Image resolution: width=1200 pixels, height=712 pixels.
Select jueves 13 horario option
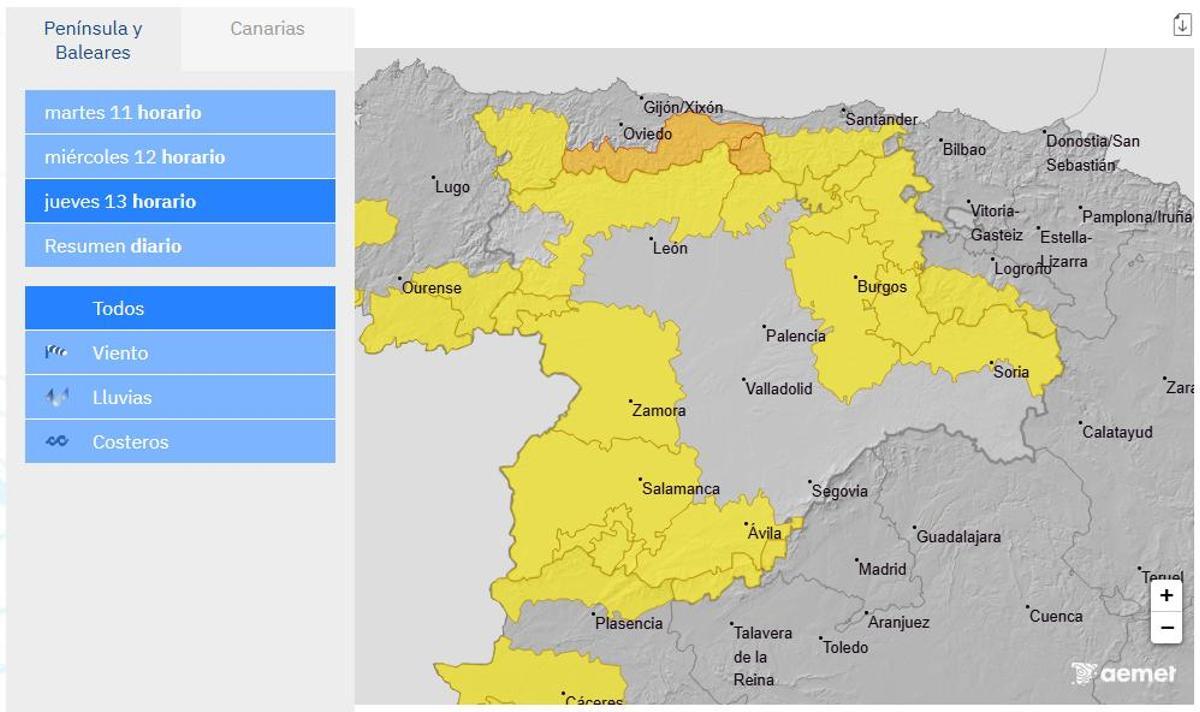[x=180, y=201]
